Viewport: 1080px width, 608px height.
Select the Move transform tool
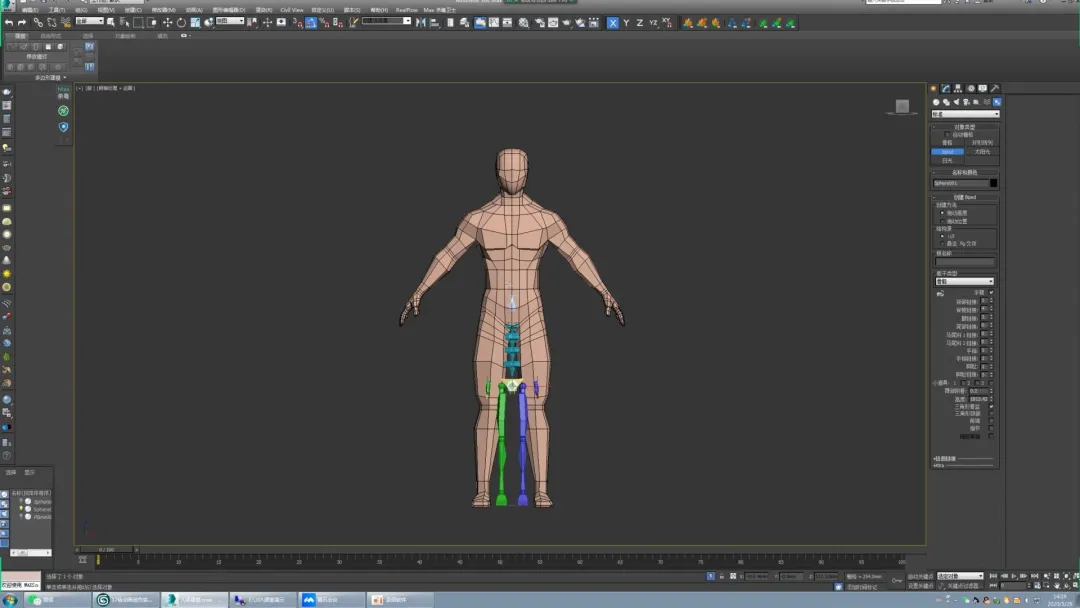click(167, 22)
